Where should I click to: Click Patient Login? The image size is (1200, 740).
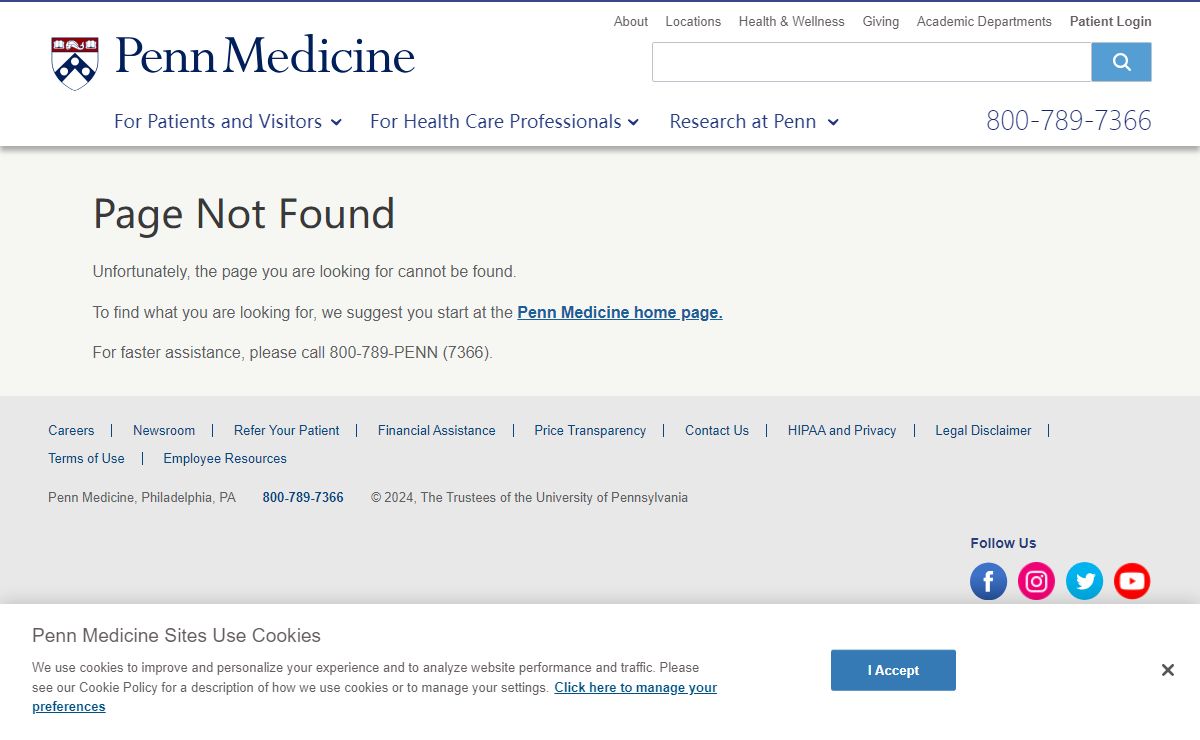coord(1110,21)
